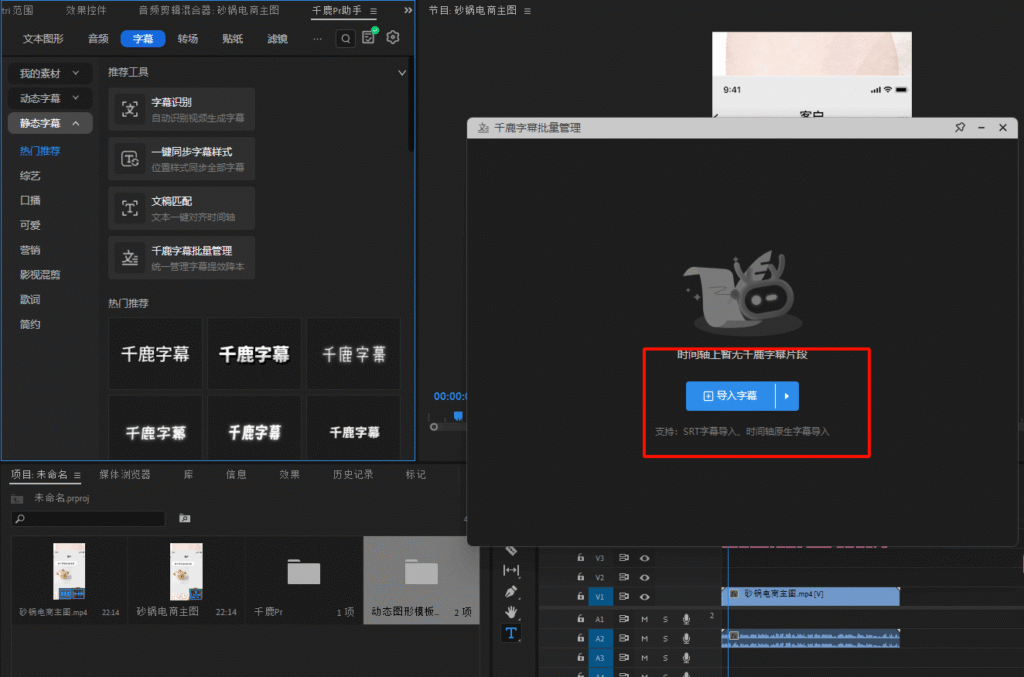
Task: Switch to the 转场 tab
Action: (x=187, y=39)
